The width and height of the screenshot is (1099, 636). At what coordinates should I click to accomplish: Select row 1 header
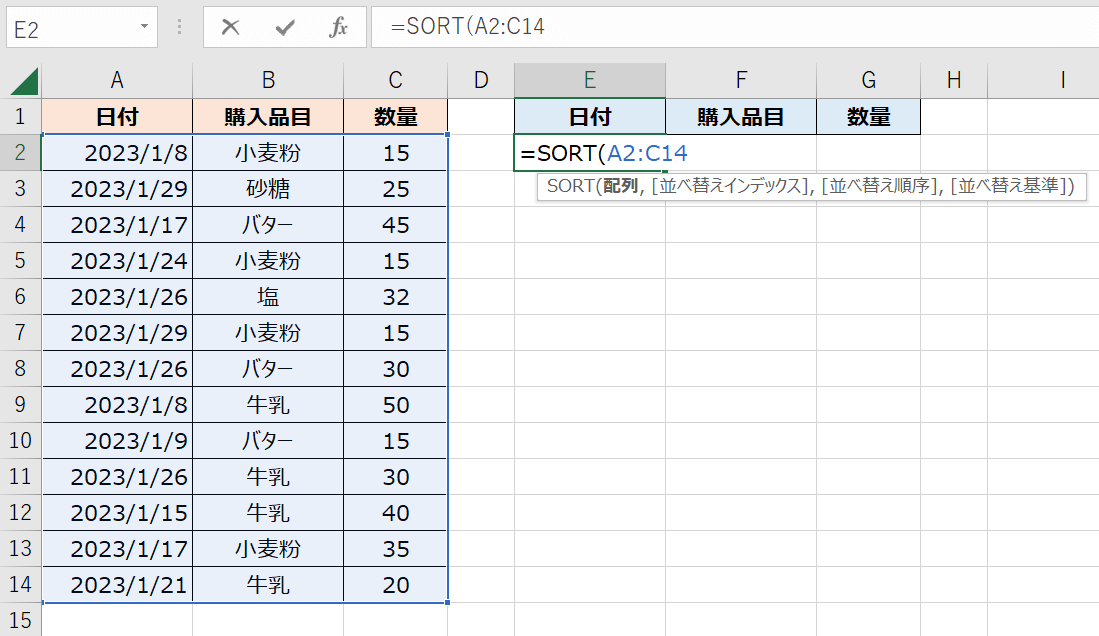click(x=21, y=117)
